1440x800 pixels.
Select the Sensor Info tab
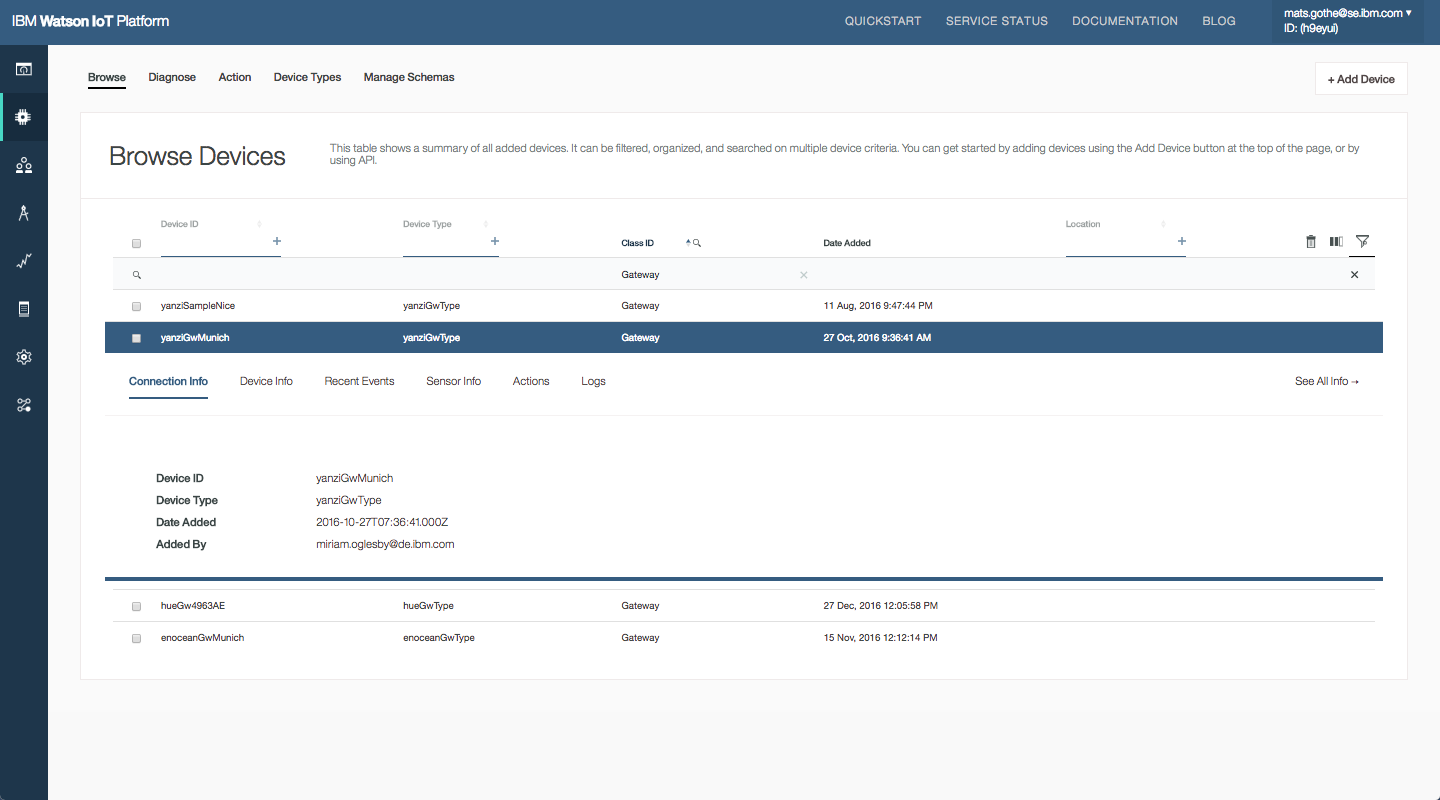point(453,381)
